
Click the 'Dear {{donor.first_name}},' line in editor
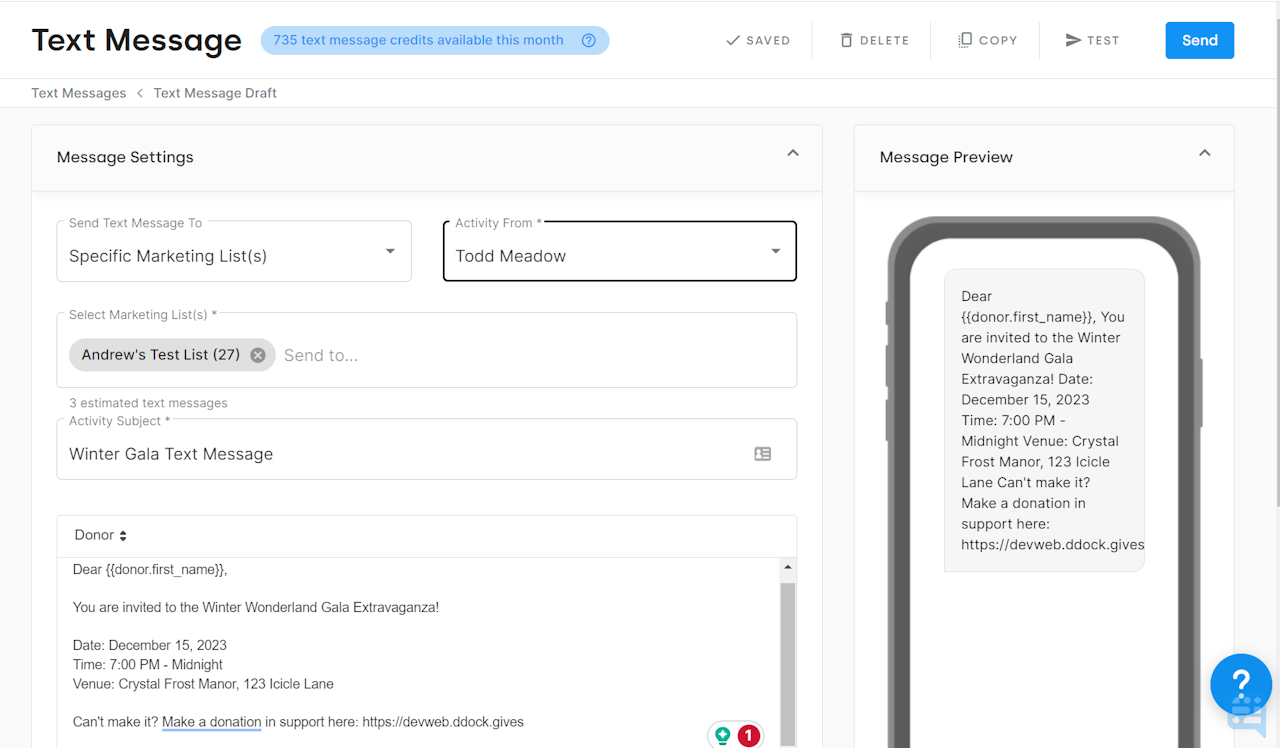150,570
